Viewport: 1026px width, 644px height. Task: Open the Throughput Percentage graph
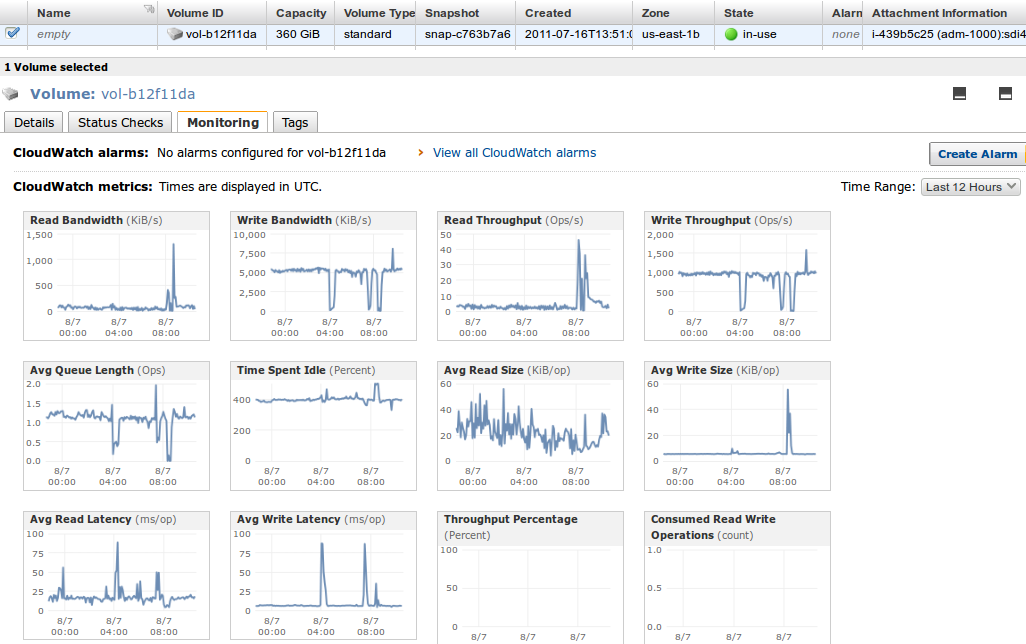[x=530, y=577]
